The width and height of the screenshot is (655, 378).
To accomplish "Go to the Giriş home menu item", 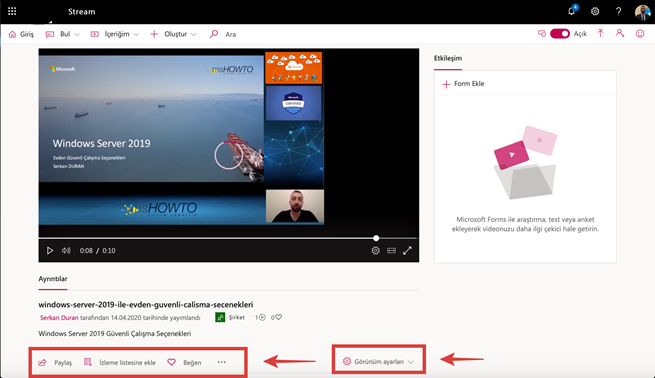I will pyautogui.click(x=21, y=34).
